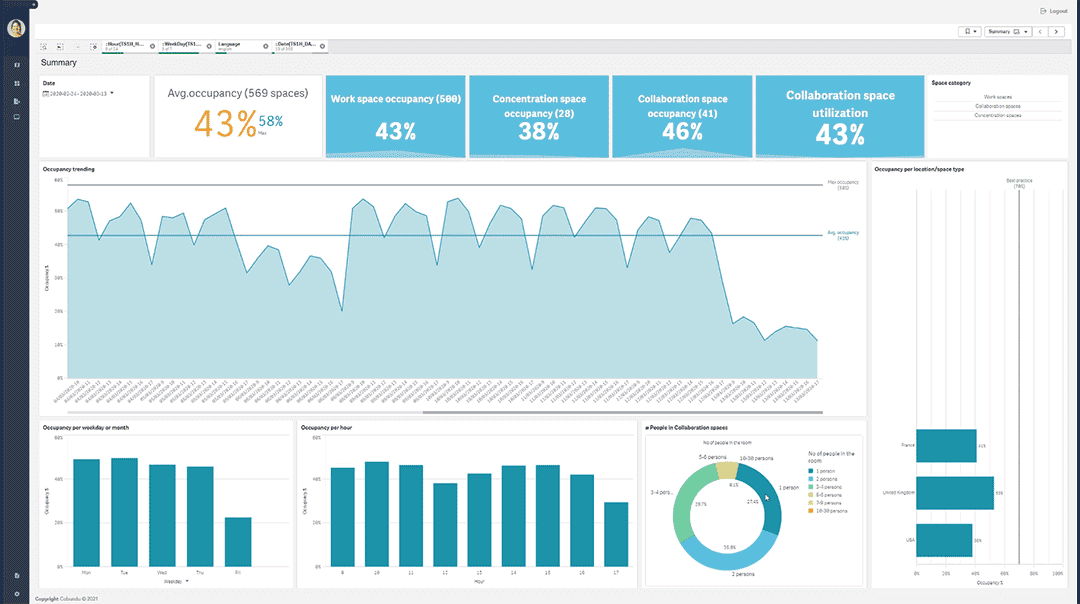This screenshot has width=1080, height=604.
Task: Filter by Collaboration spaces category
Action: (x=997, y=106)
